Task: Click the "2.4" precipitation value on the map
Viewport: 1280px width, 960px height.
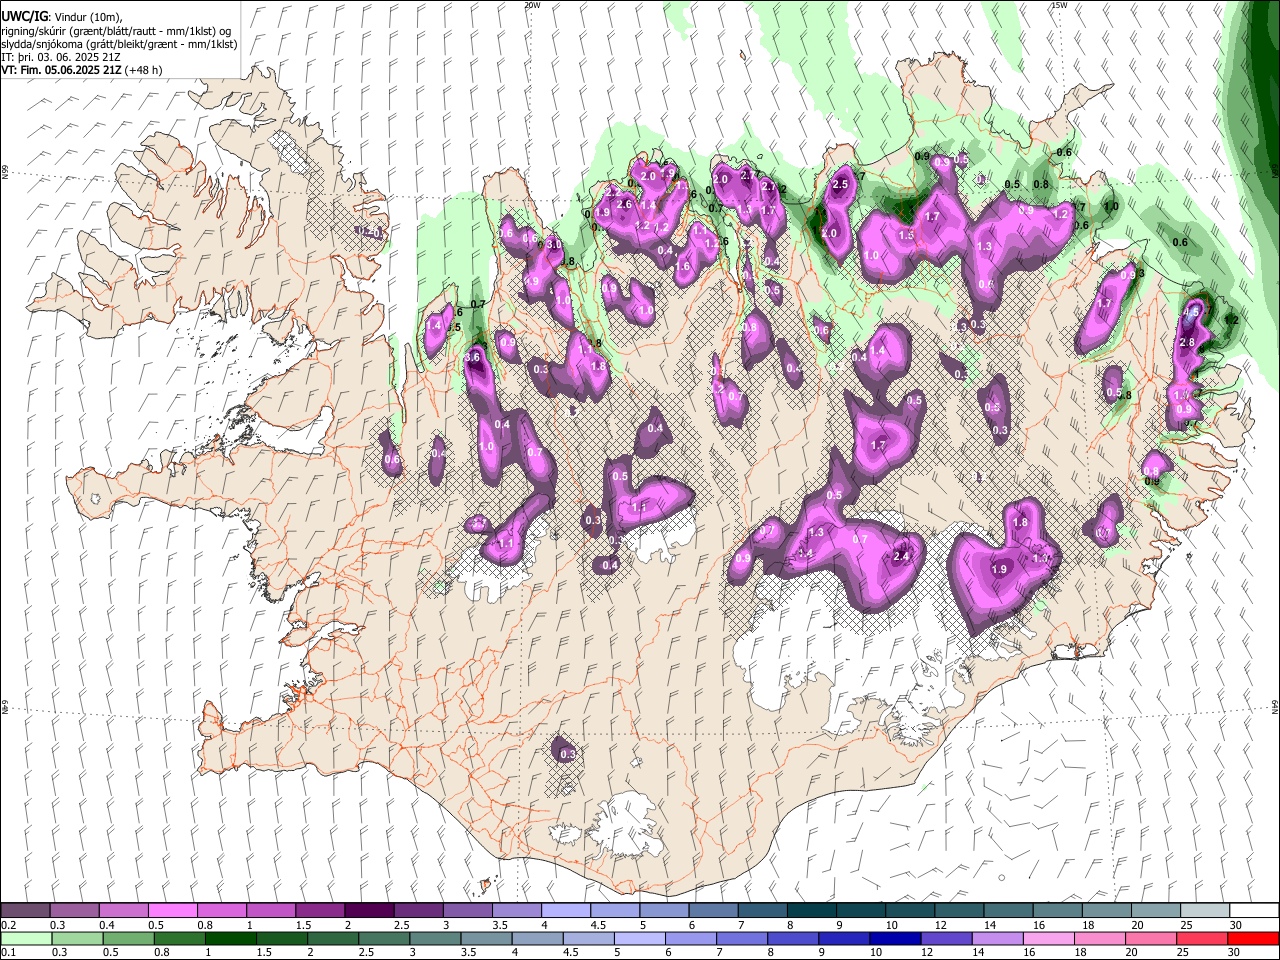Action: [901, 557]
